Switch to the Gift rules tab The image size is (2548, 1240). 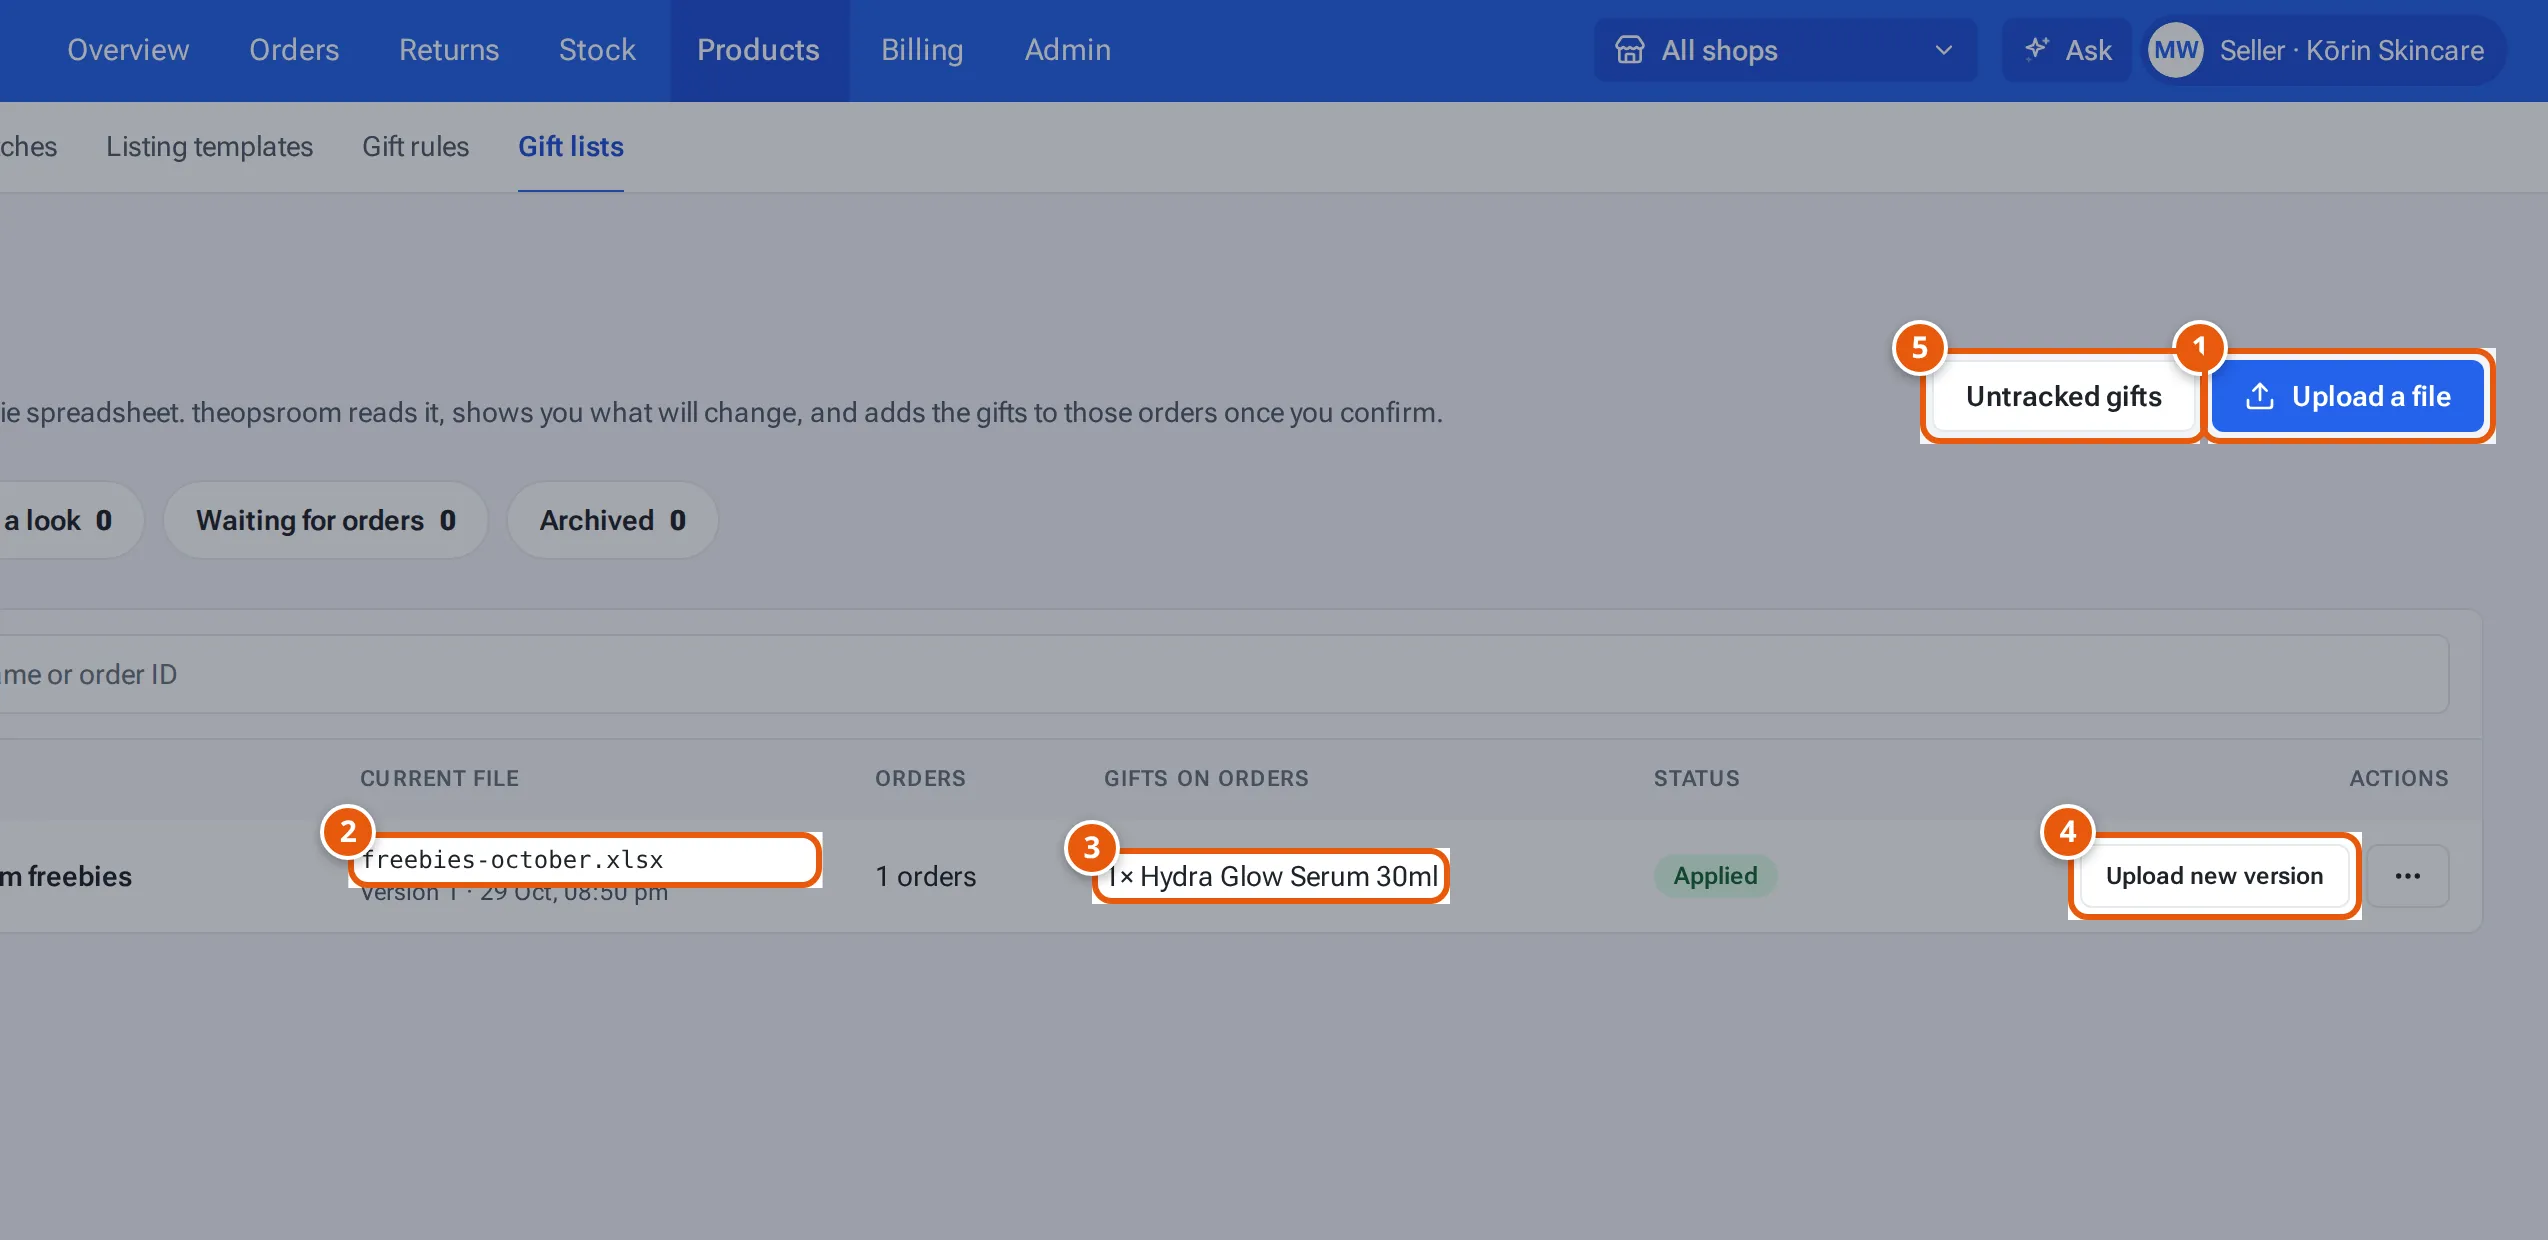(x=415, y=146)
